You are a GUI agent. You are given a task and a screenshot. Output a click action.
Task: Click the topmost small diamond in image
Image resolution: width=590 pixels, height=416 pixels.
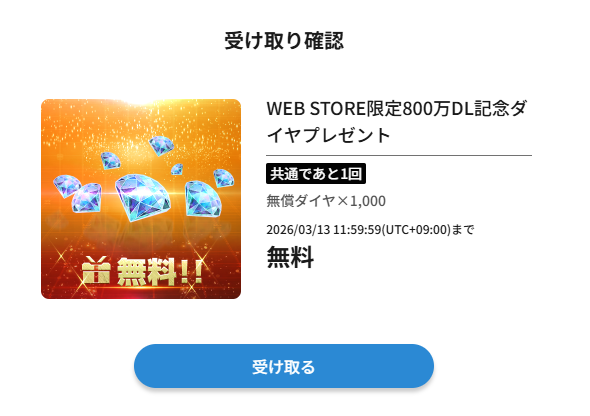coord(161,146)
